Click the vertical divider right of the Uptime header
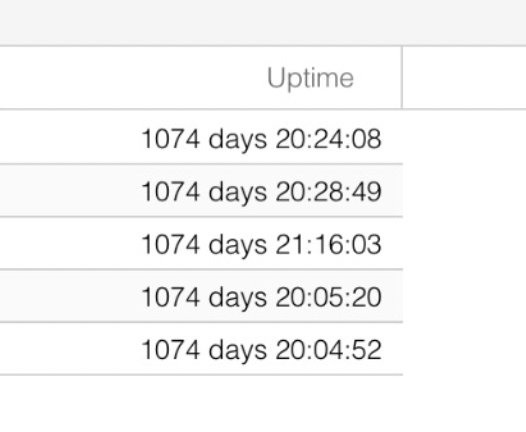 tap(402, 77)
